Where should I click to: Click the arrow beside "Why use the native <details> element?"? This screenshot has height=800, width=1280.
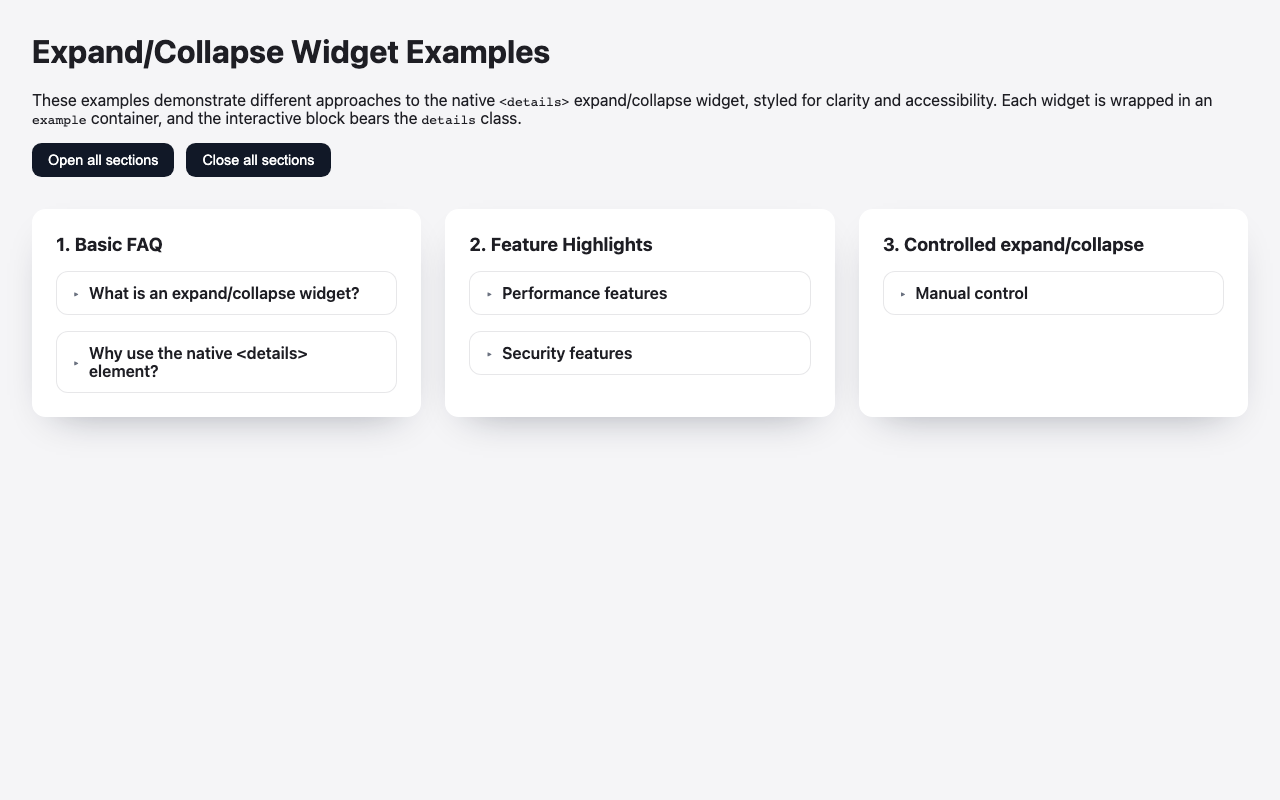76,362
